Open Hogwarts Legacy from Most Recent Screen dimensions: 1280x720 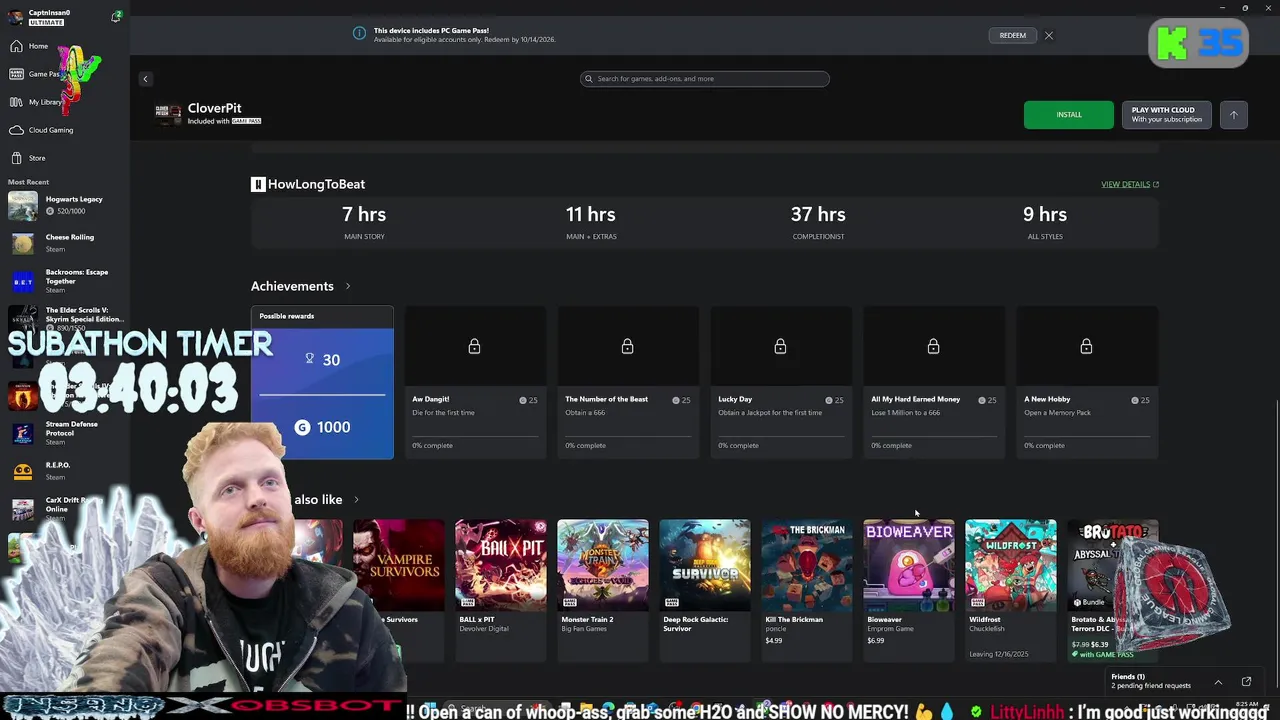65,205
